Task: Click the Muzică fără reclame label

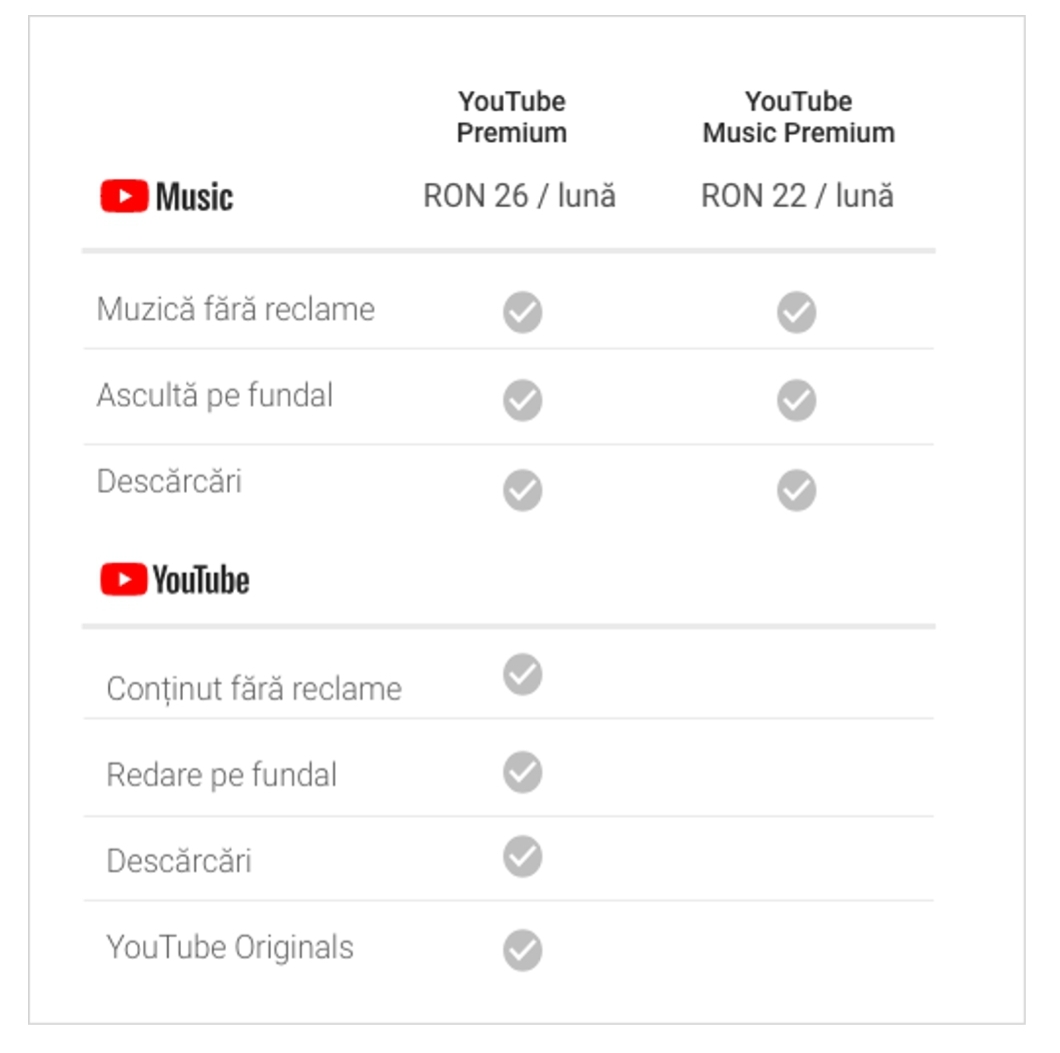Action: [x=235, y=310]
